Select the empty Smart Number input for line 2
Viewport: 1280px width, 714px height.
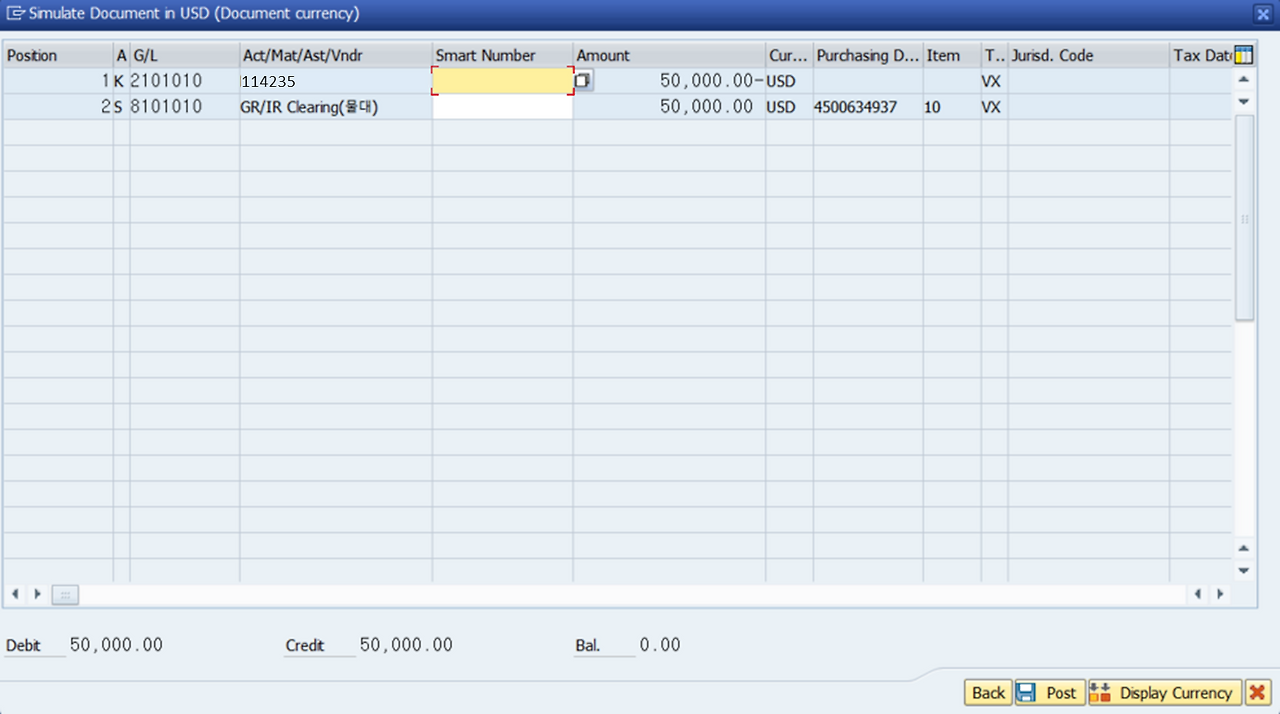point(500,107)
